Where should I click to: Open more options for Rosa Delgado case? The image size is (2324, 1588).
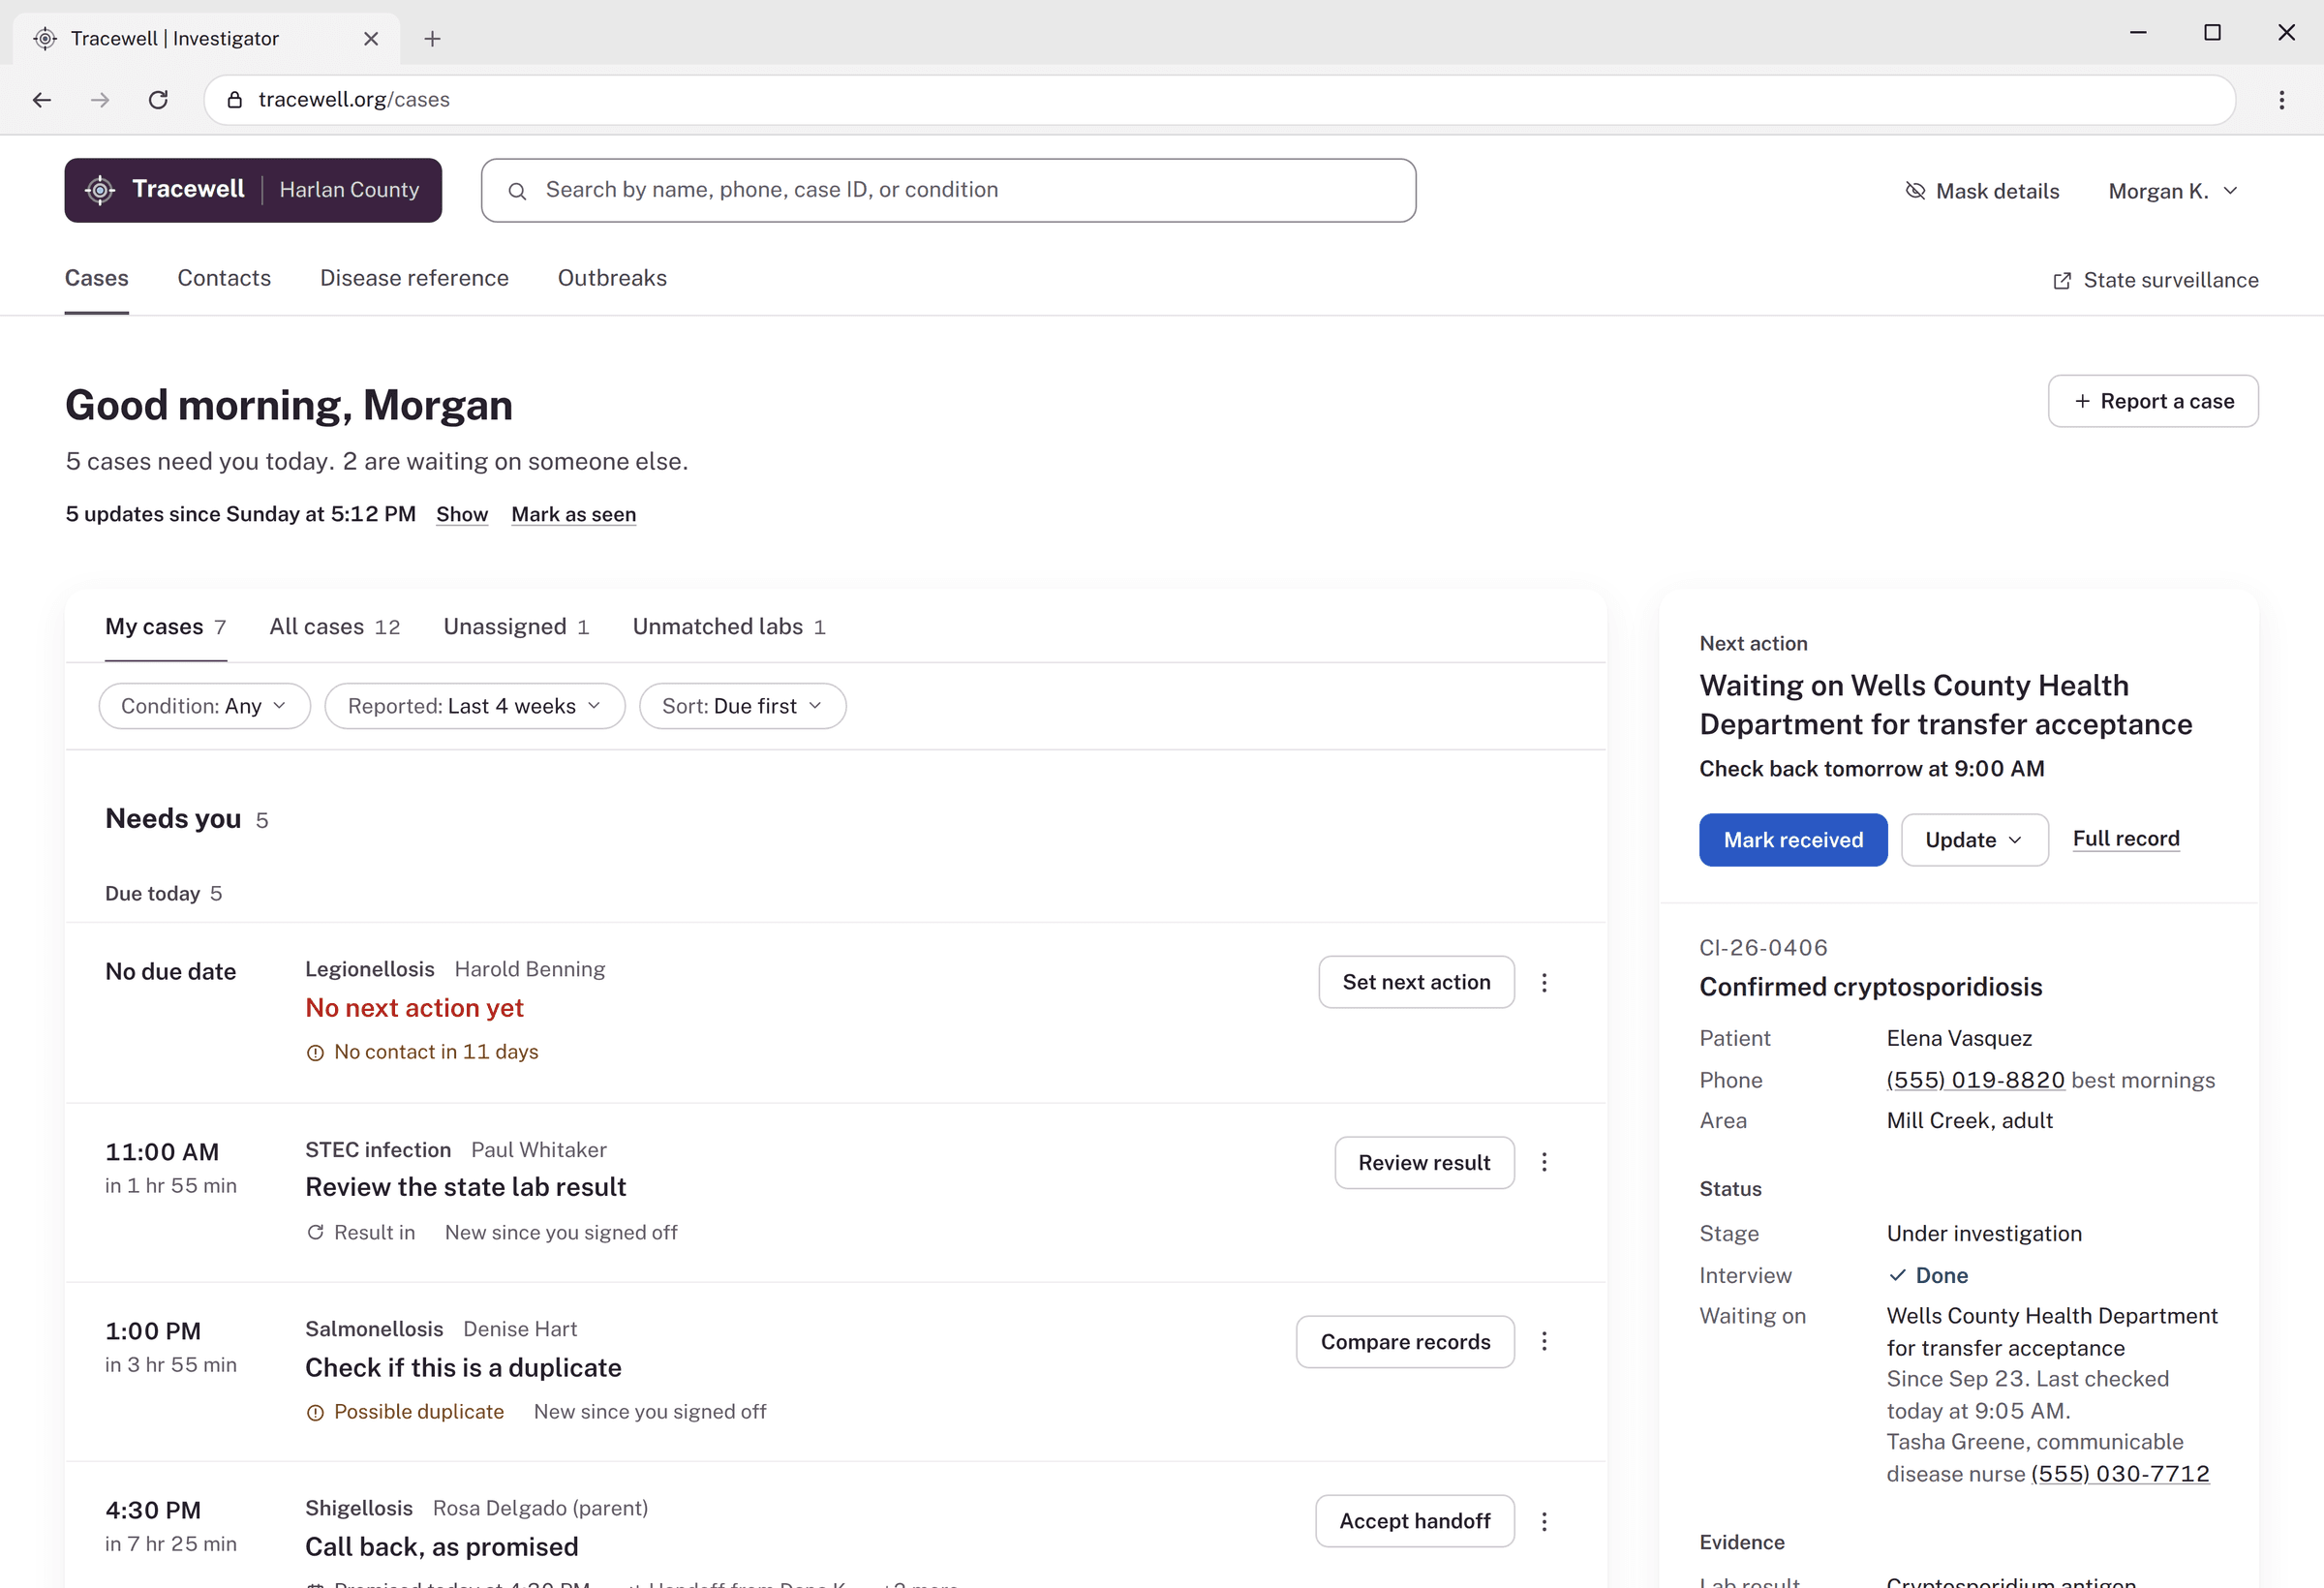pos(1544,1521)
